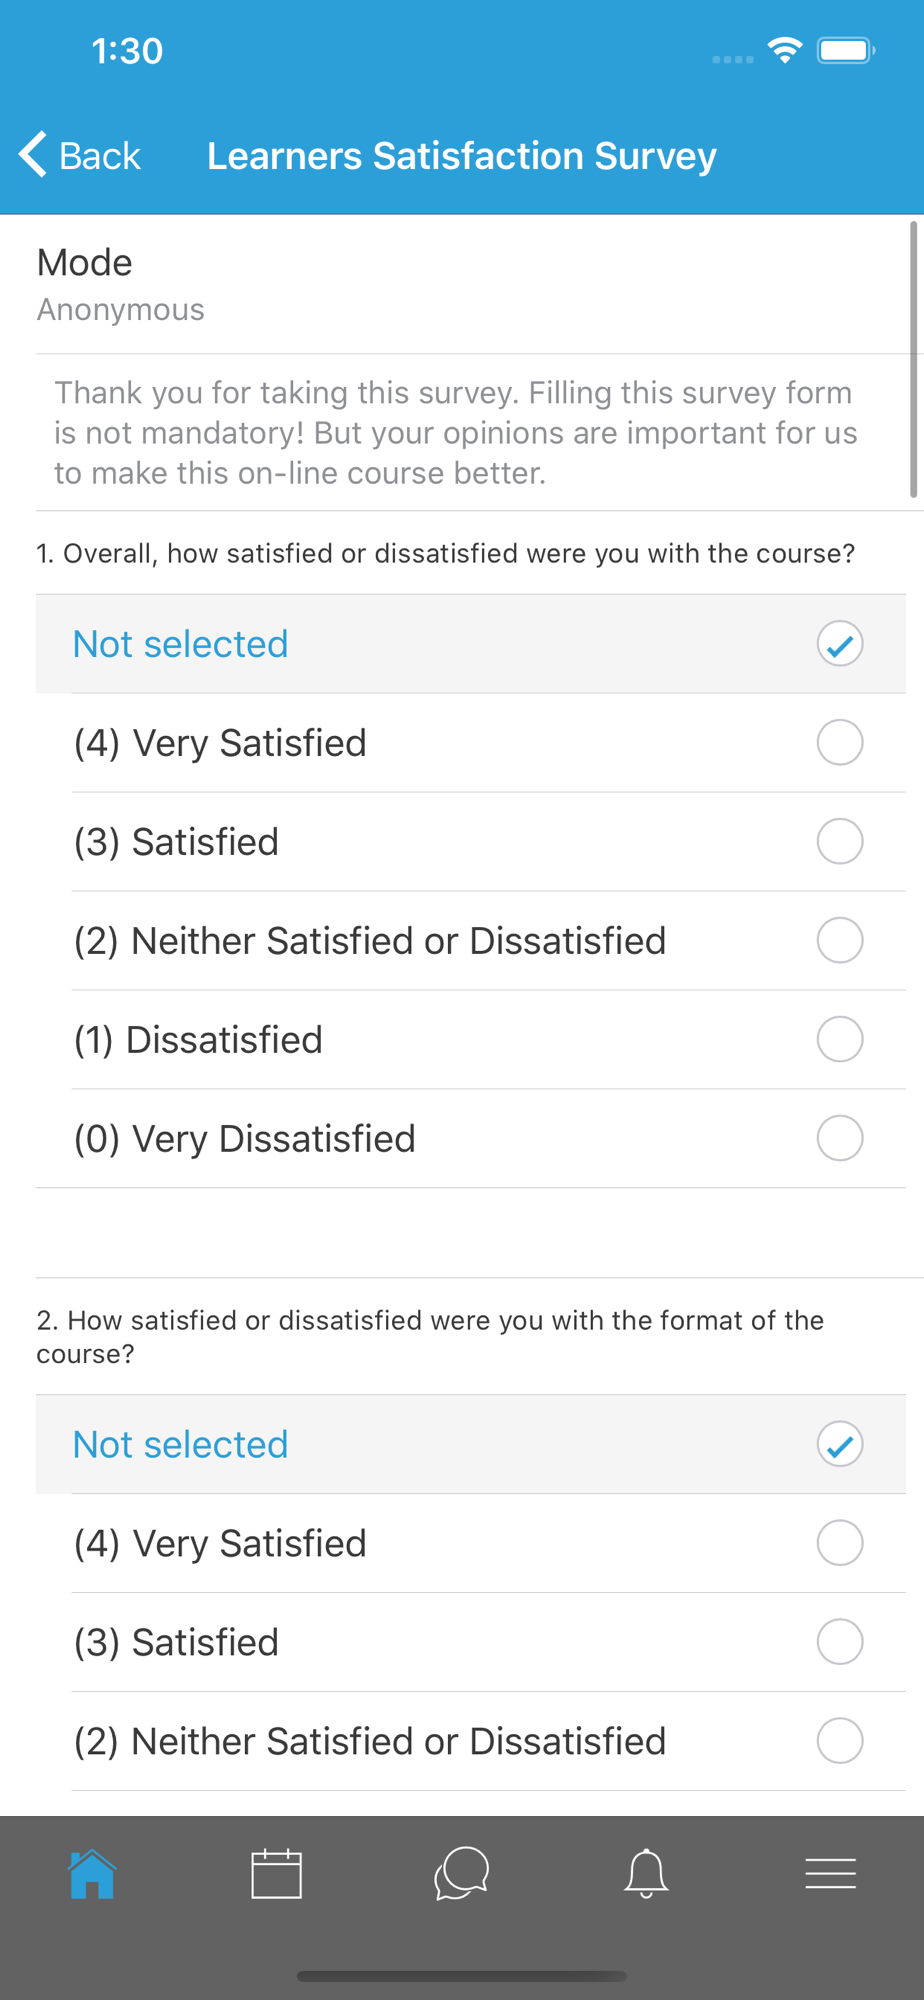
Task: Tap the Wi-Fi status icon
Action: tap(785, 50)
